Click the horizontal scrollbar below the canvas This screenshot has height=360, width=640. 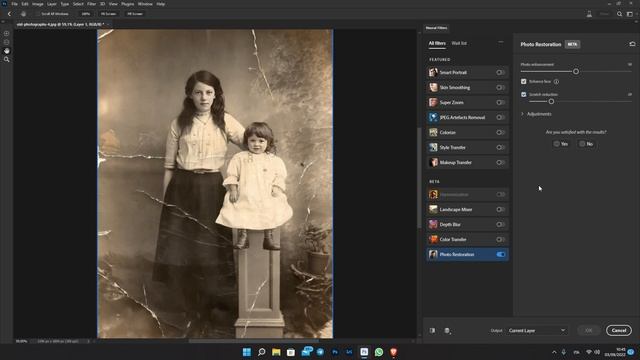pyautogui.click(x=253, y=341)
